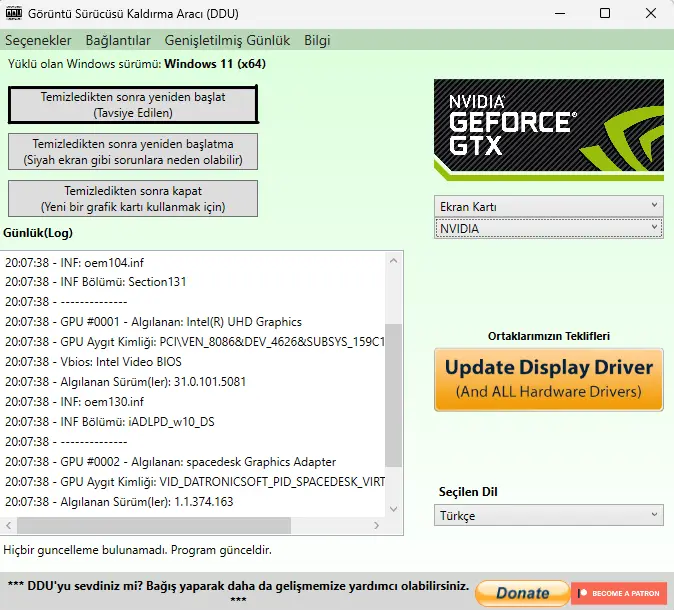674x610 pixels.
Task: Click the 'Windows 11 (x64)' version text
Action: coord(215,64)
